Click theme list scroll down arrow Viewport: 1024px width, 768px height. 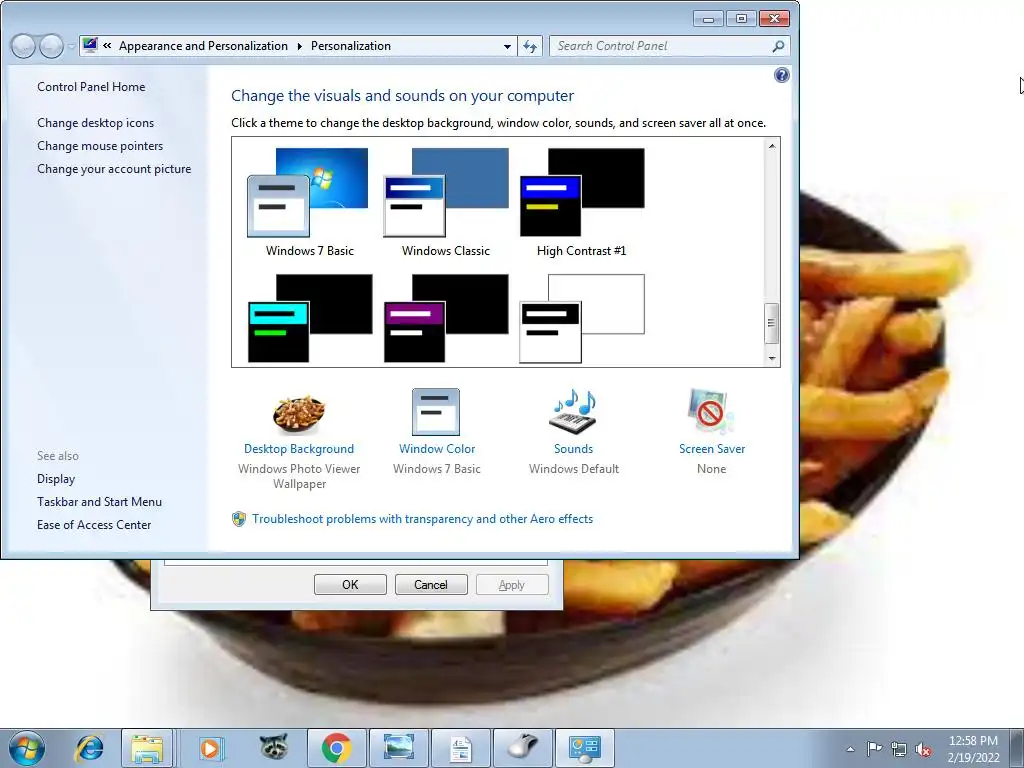point(772,358)
